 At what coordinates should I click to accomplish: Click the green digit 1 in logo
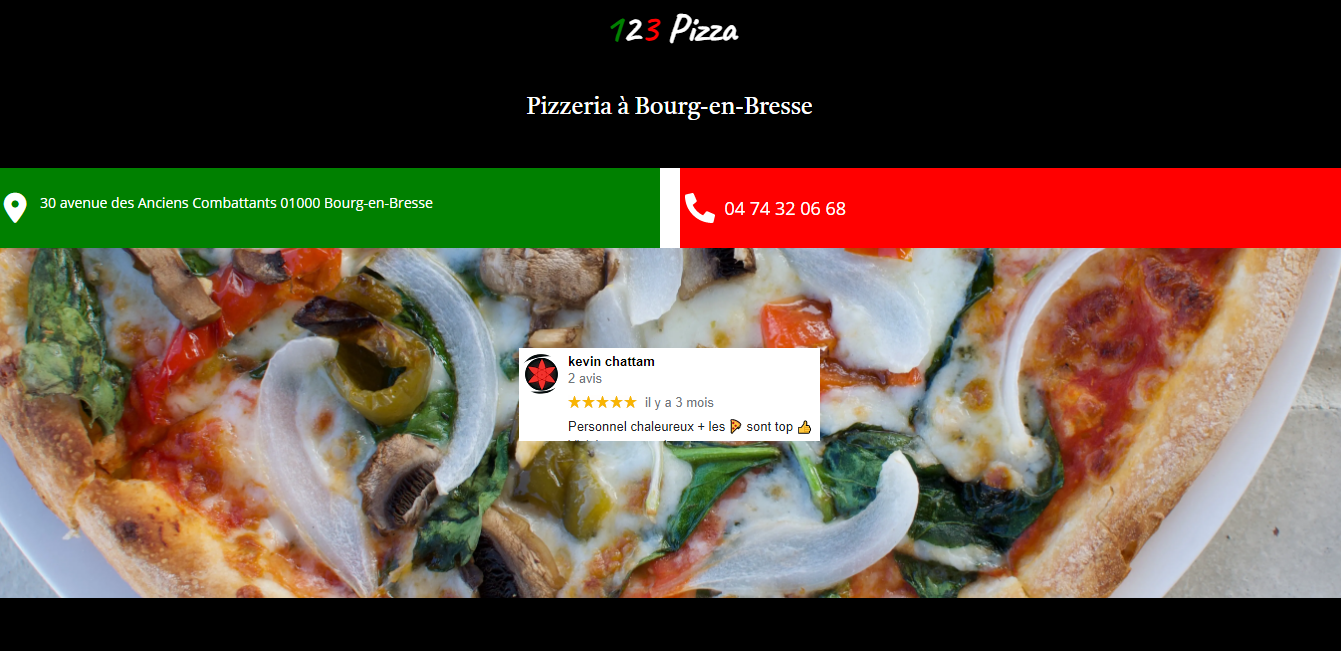coord(617,32)
